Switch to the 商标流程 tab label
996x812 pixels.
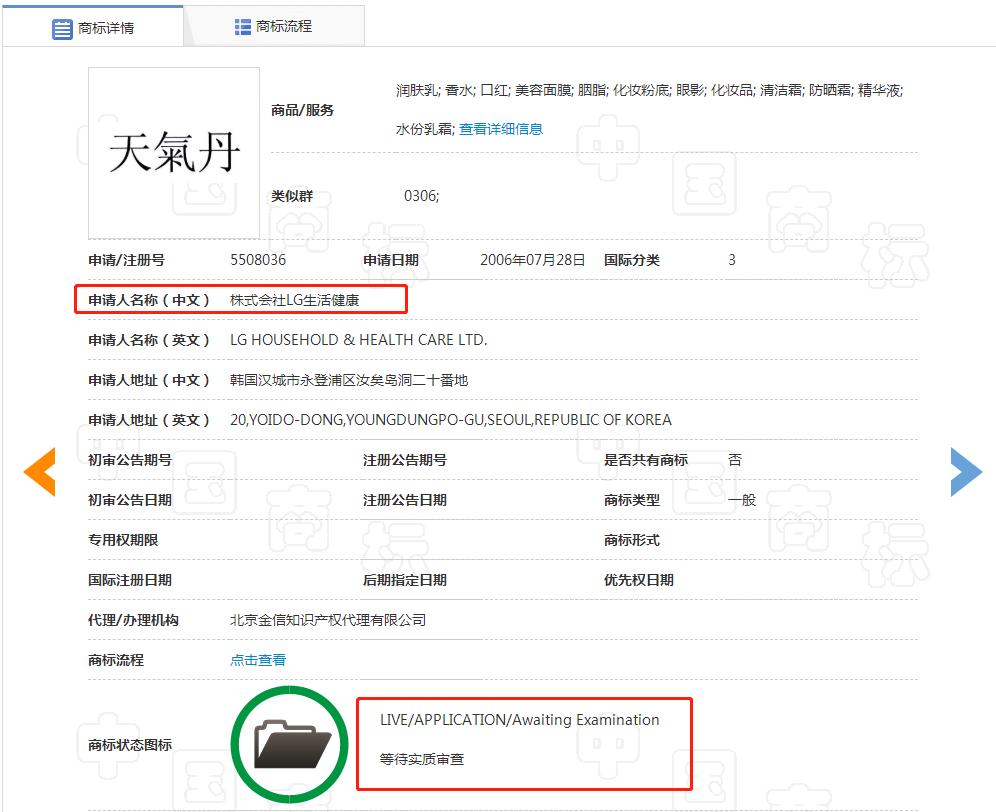coord(284,27)
